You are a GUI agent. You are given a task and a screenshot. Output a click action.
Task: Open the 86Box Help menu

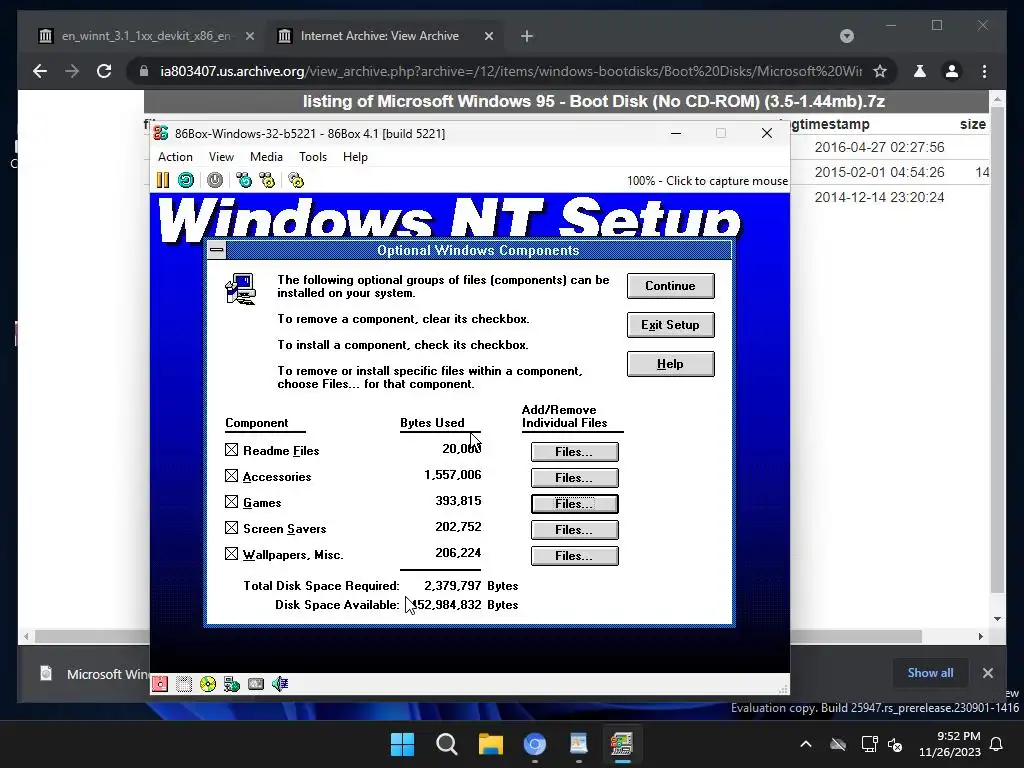pos(355,157)
